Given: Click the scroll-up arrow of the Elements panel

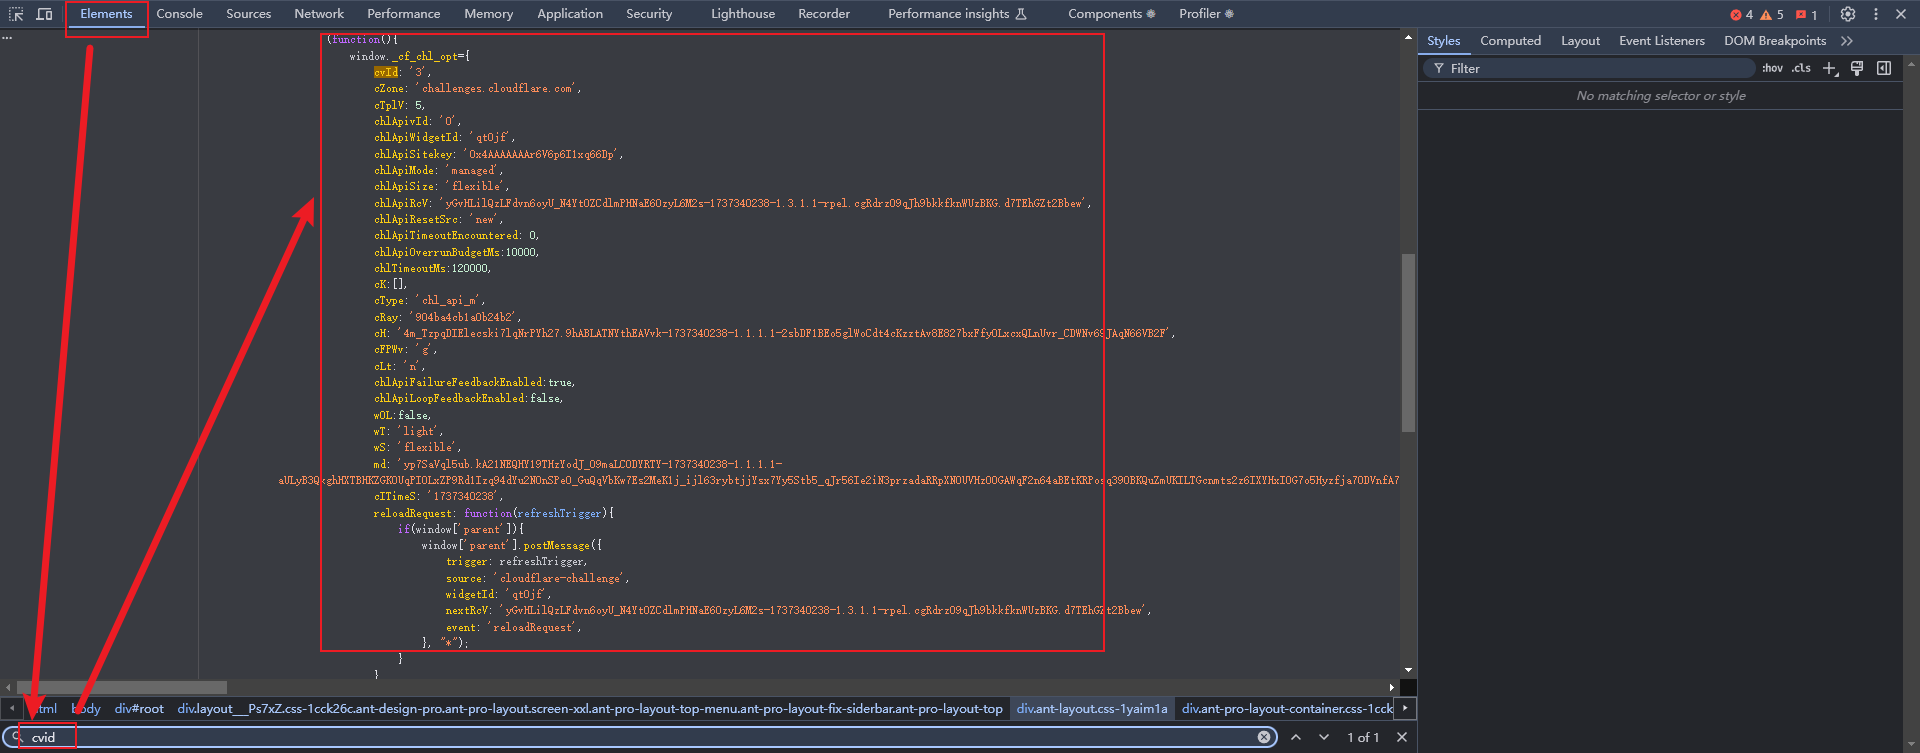Looking at the screenshot, I should pyautogui.click(x=1408, y=37).
